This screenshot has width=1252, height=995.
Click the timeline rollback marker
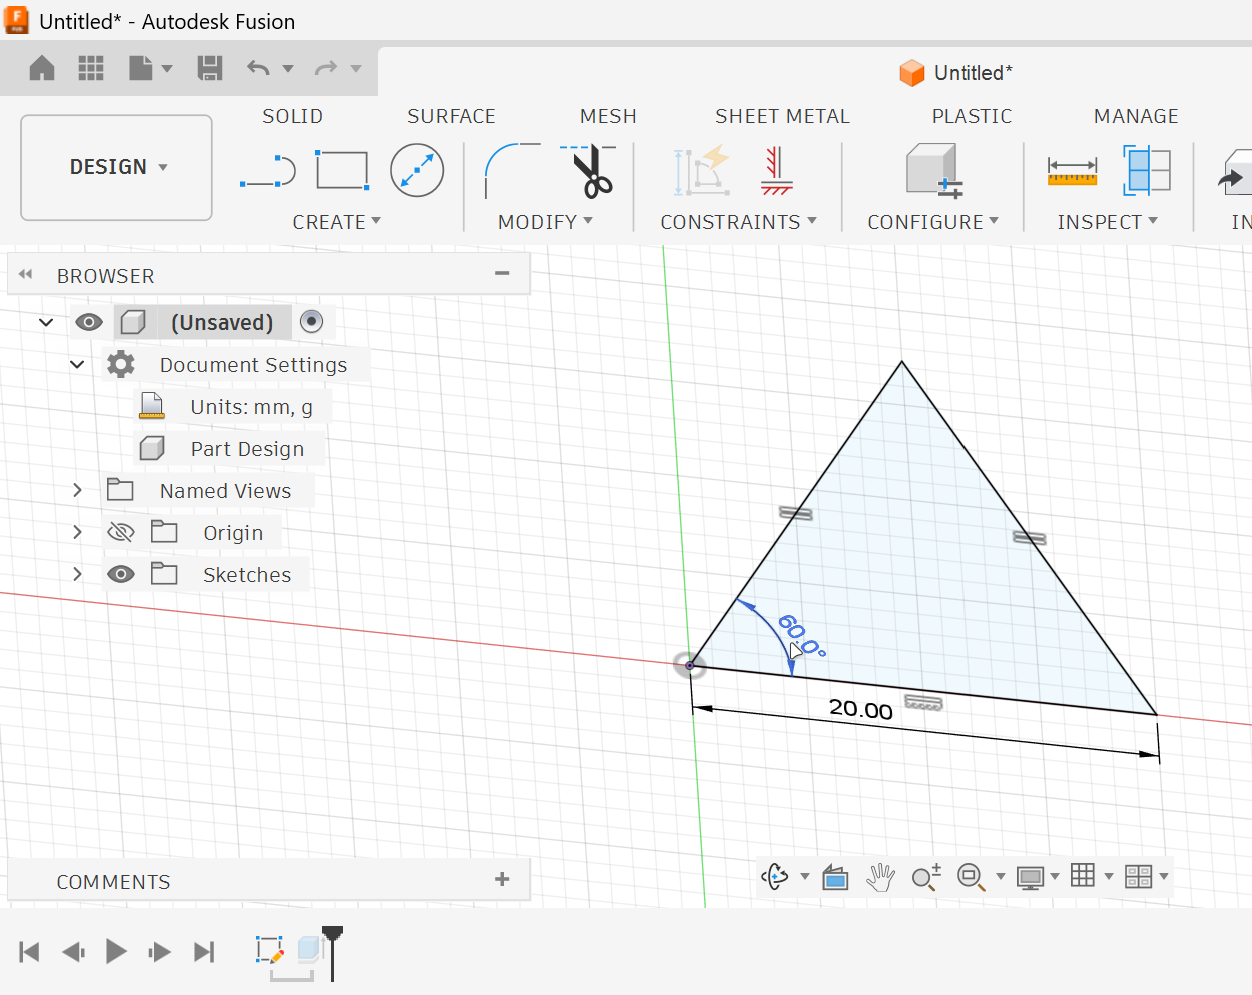pyautogui.click(x=332, y=951)
